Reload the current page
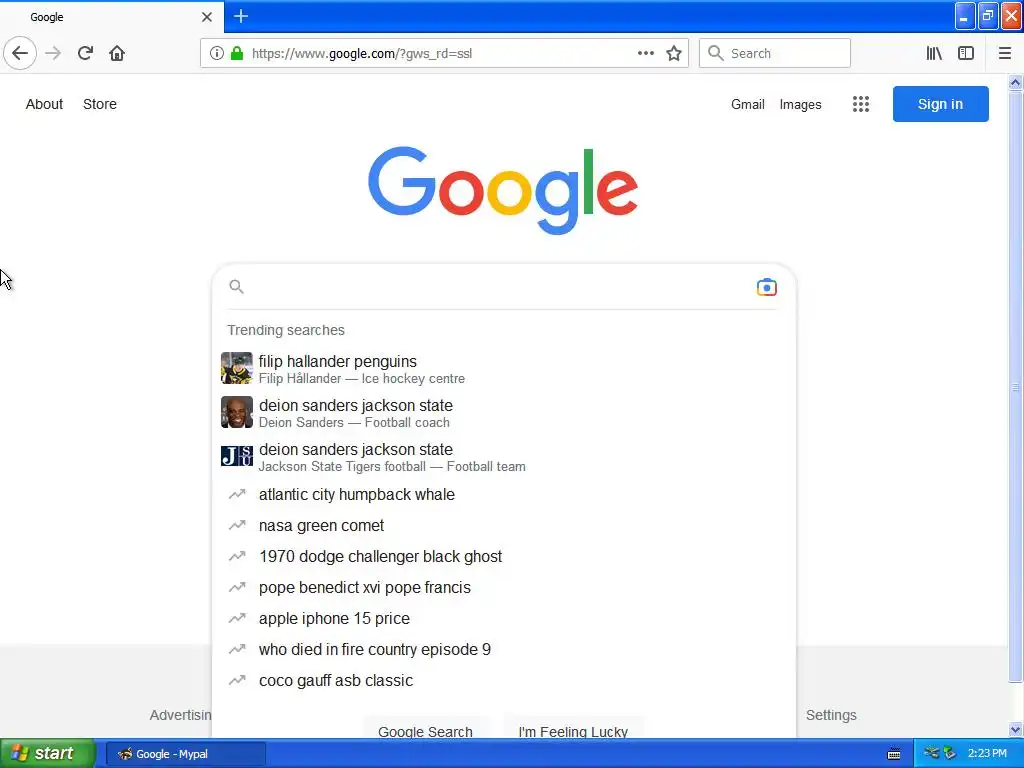 point(86,53)
